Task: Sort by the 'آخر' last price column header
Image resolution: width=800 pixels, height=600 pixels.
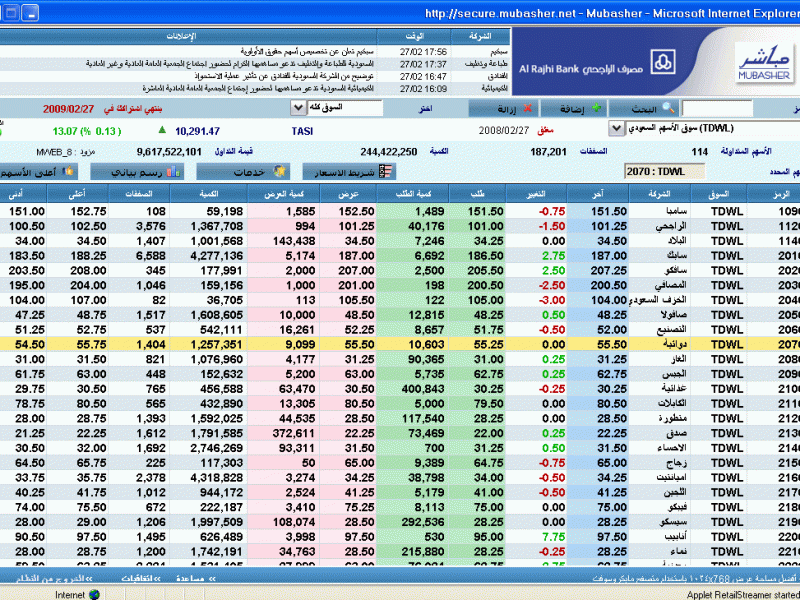Action: [597, 194]
